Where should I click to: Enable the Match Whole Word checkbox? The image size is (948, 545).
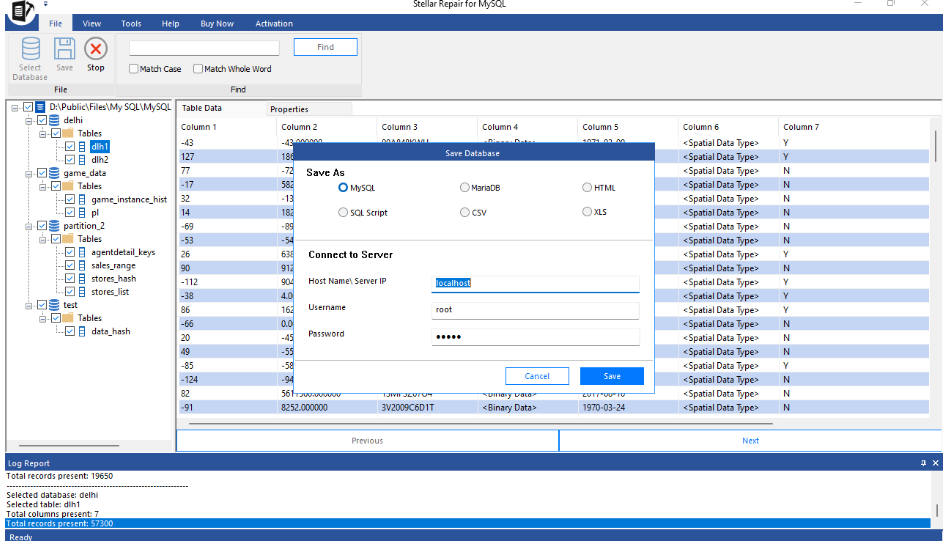point(198,69)
